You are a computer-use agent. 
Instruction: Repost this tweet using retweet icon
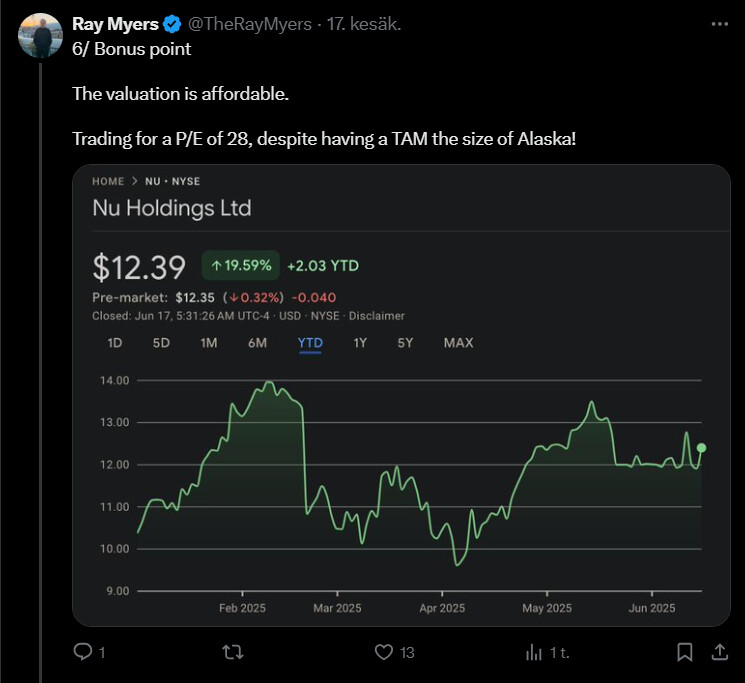pos(233,652)
